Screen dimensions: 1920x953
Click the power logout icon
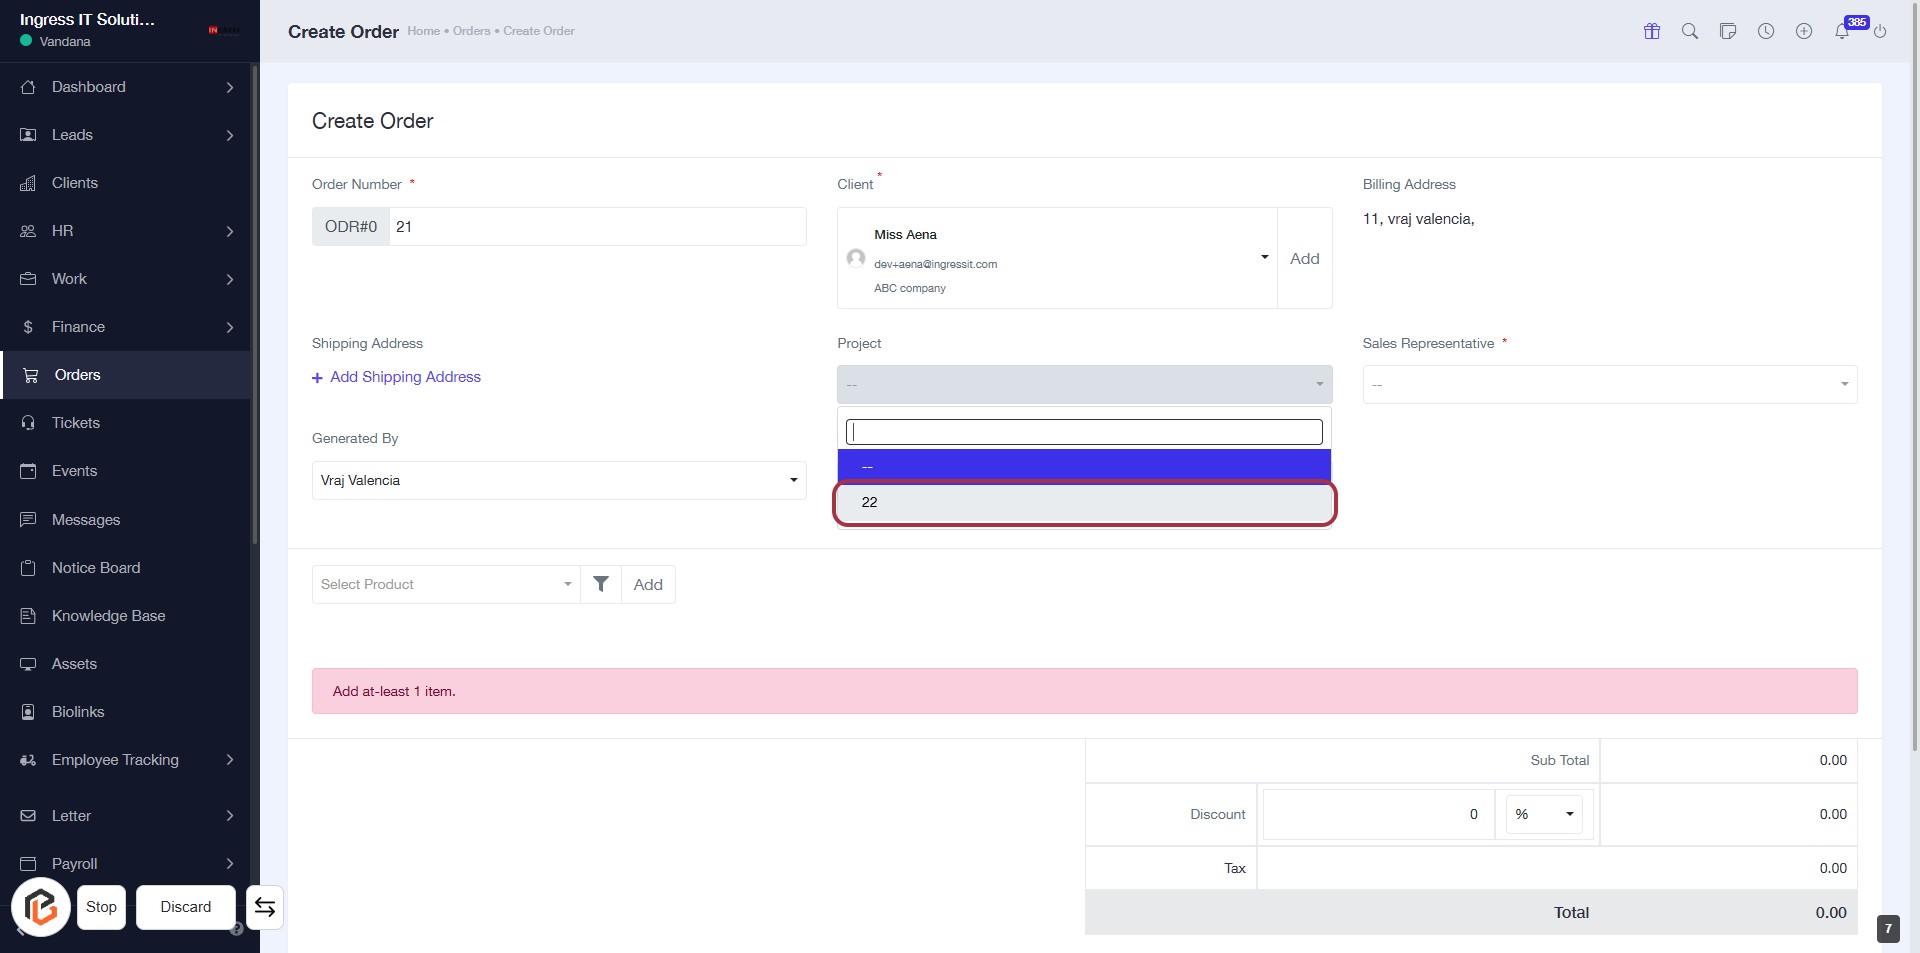coord(1880,31)
